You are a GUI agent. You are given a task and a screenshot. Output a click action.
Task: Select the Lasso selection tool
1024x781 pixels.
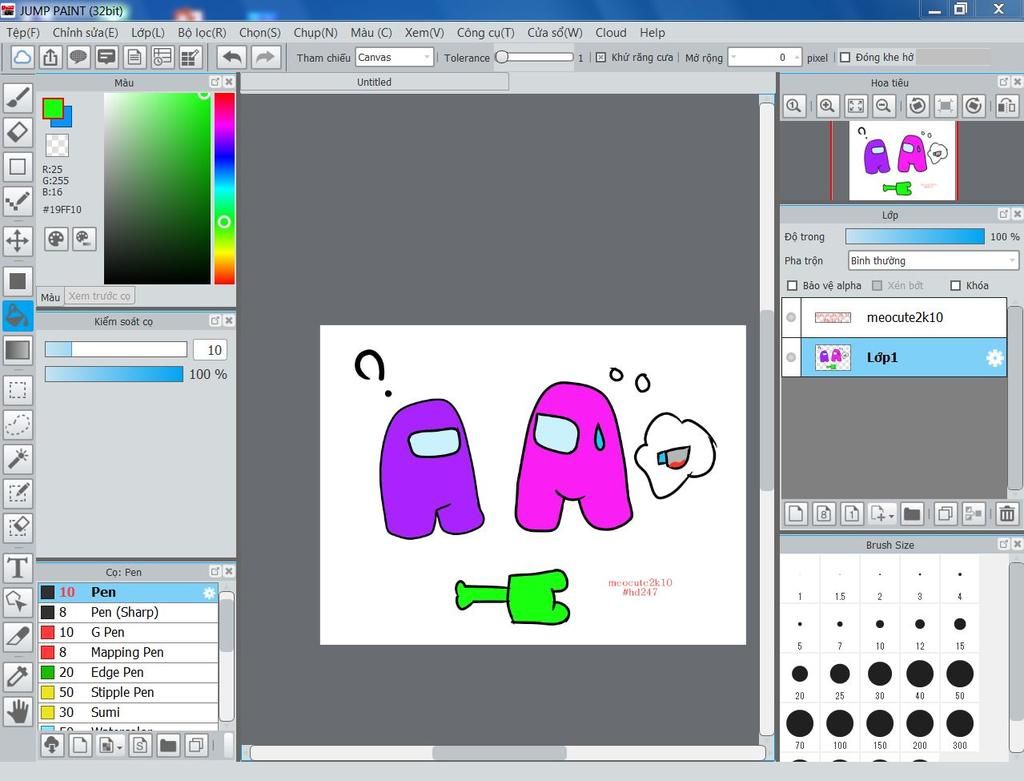18,424
